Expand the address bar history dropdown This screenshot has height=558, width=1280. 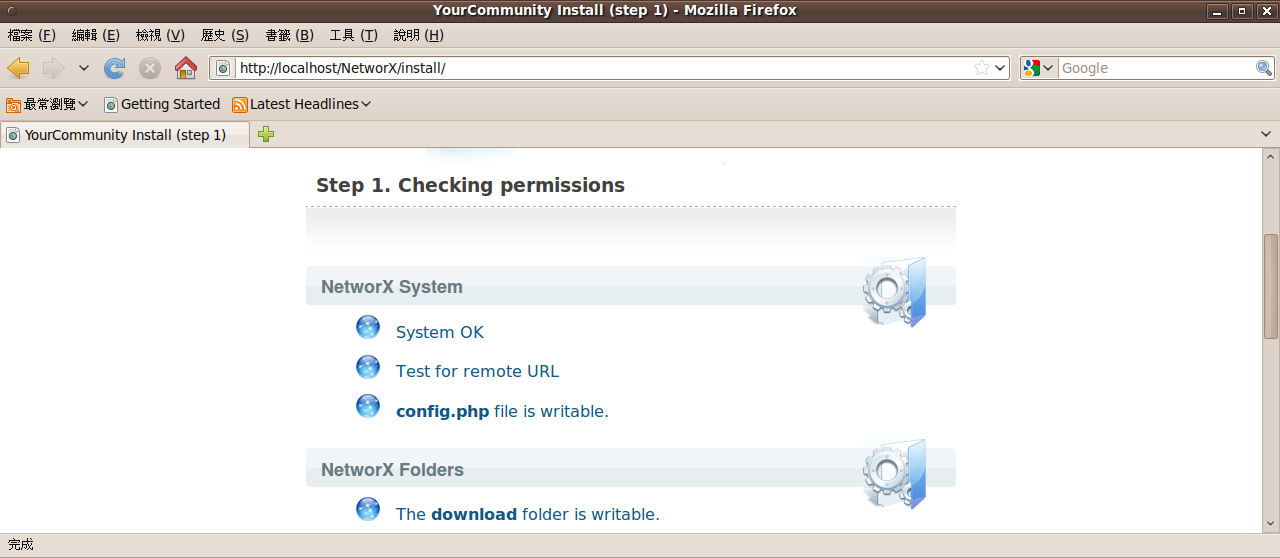coord(1000,68)
